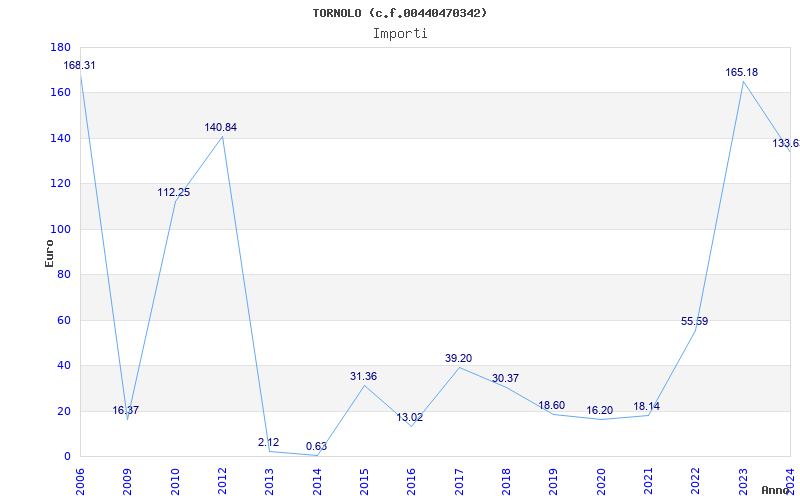The width and height of the screenshot is (800, 500).
Task: Click the 20 y-axis tick label
Action: [64, 411]
